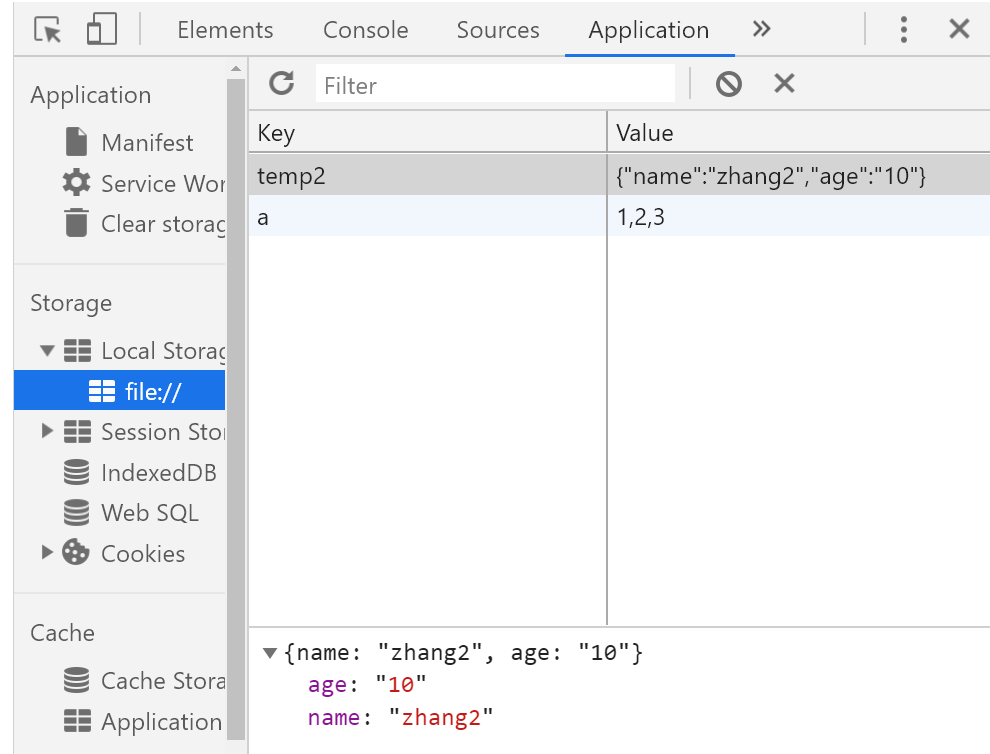Close the DevTools panel
Image resolution: width=990 pixels, height=754 pixels.
click(959, 30)
